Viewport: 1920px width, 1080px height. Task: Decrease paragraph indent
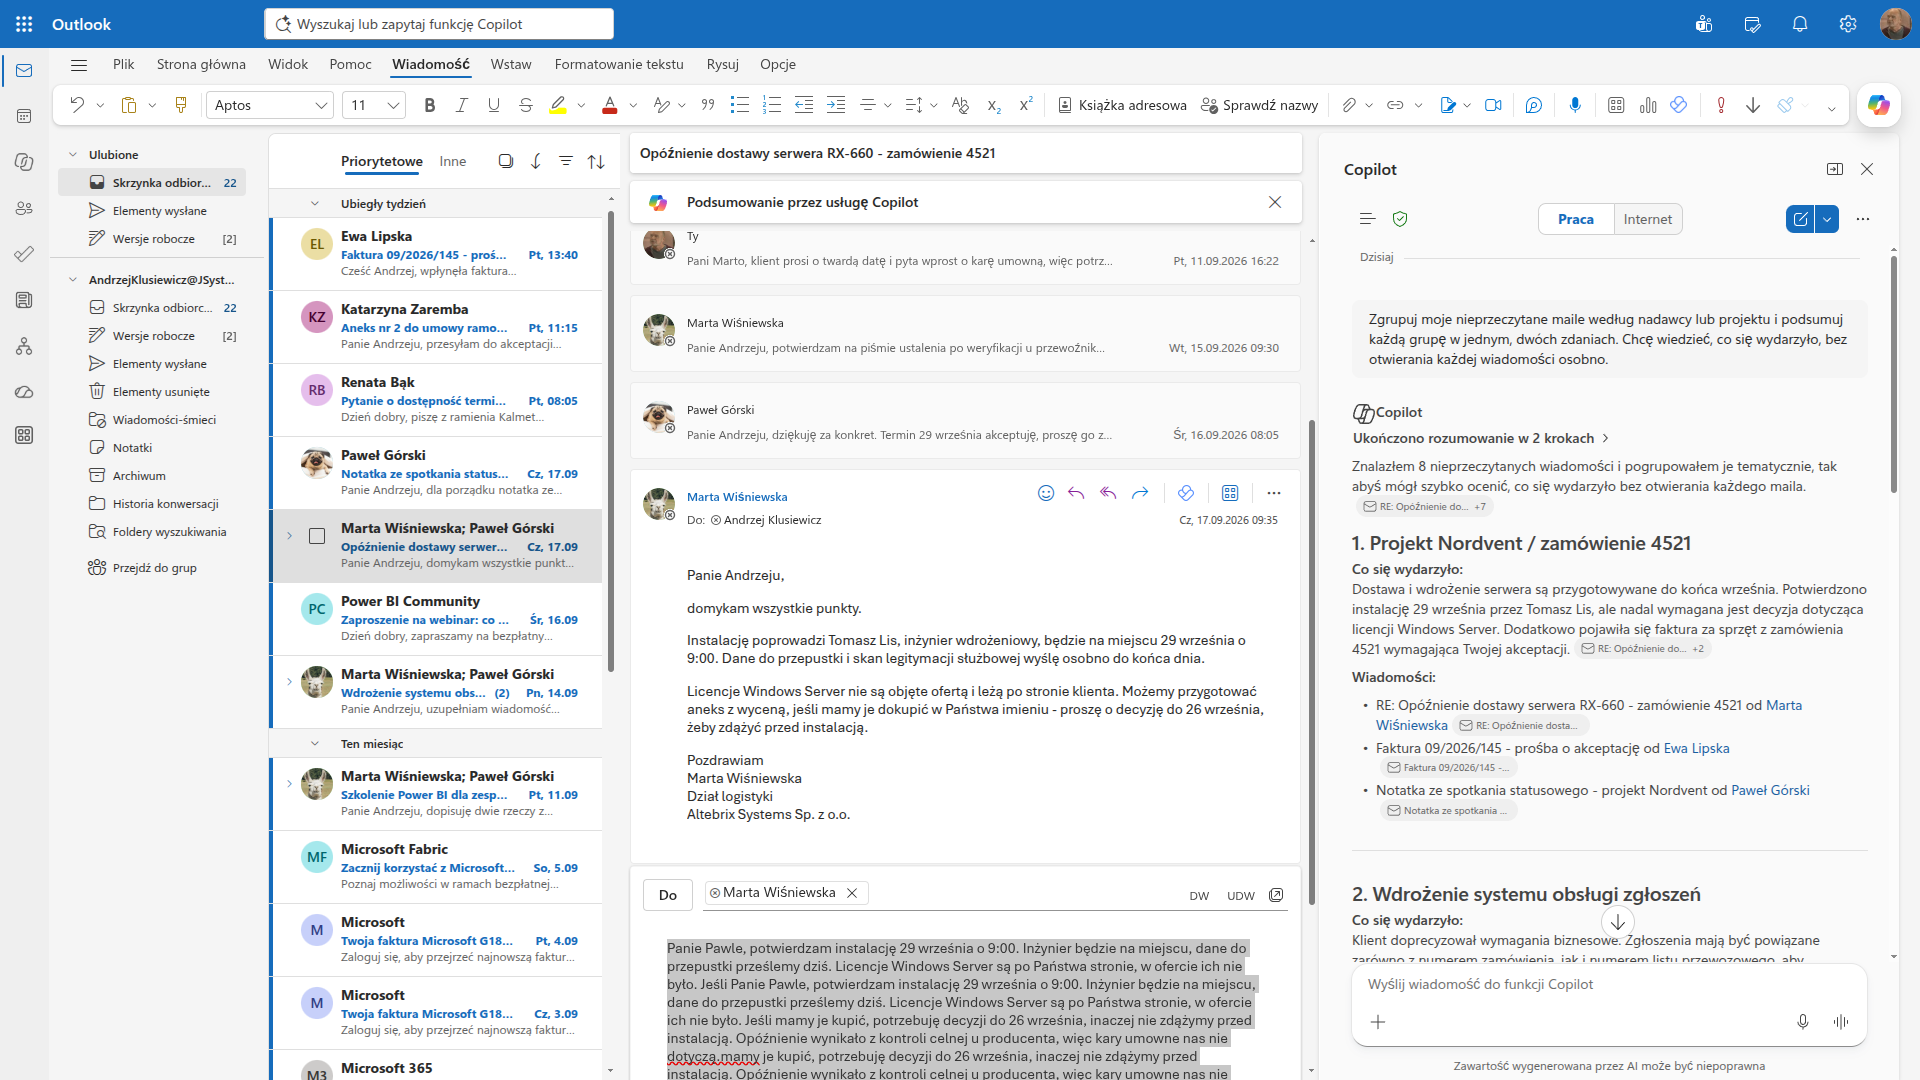[x=804, y=105]
